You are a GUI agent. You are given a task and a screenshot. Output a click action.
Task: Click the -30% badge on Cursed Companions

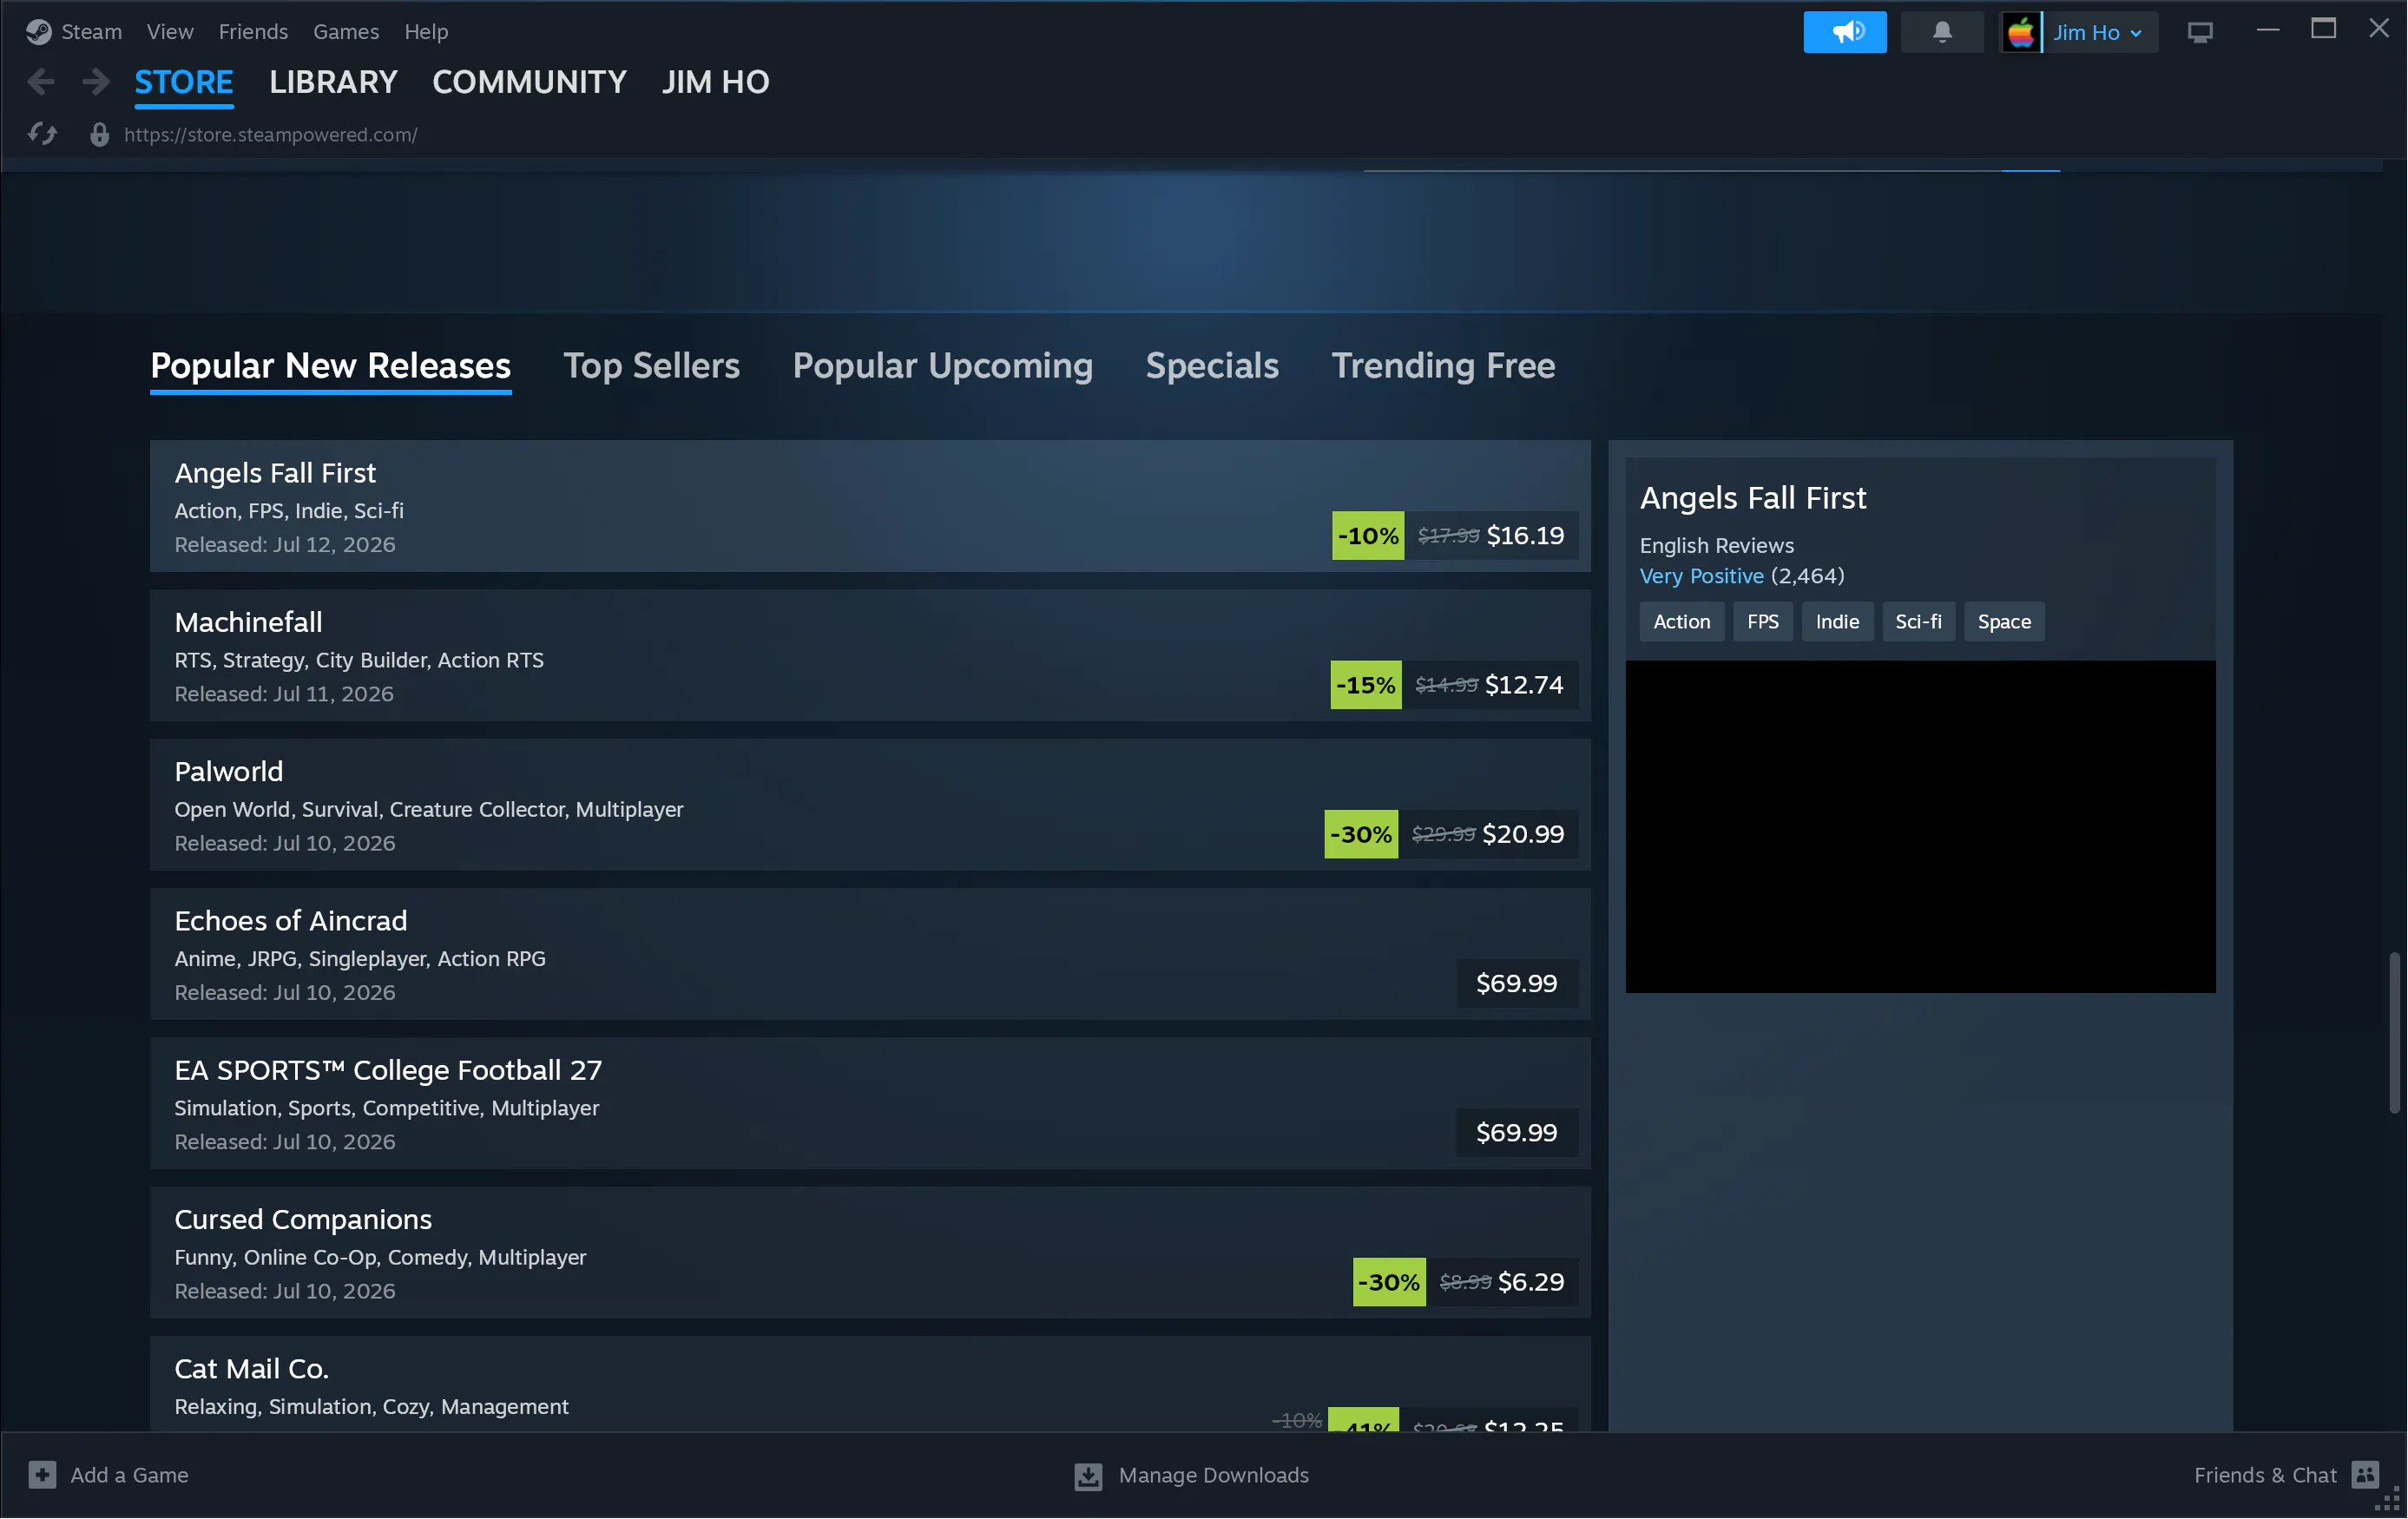coord(1389,1282)
